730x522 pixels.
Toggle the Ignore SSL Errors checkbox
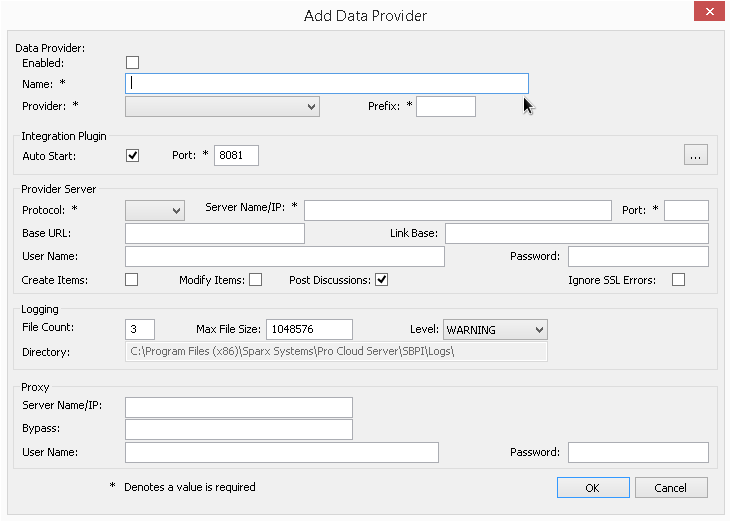pos(679,280)
